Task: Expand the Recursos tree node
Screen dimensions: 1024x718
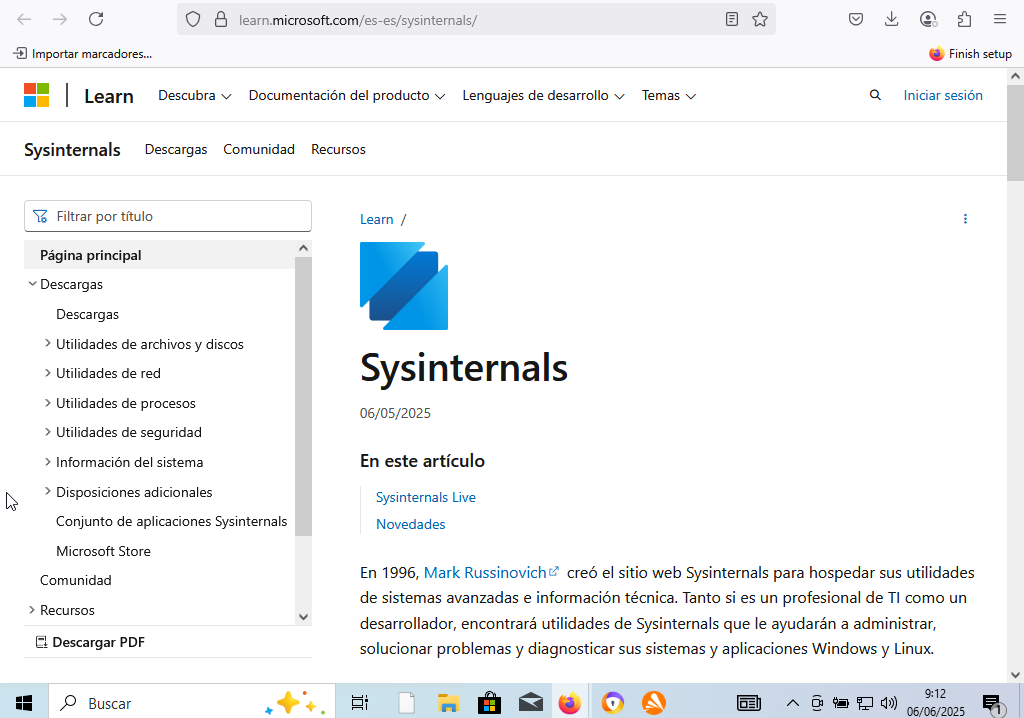Action: (32, 610)
